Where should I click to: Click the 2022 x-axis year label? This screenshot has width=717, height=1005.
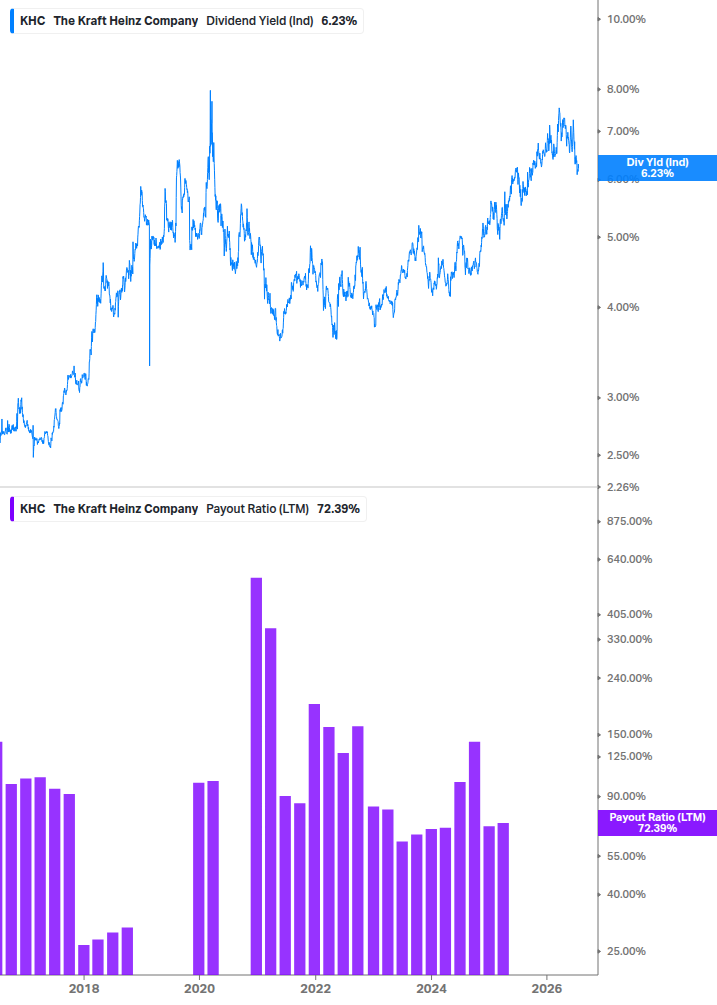point(315,988)
